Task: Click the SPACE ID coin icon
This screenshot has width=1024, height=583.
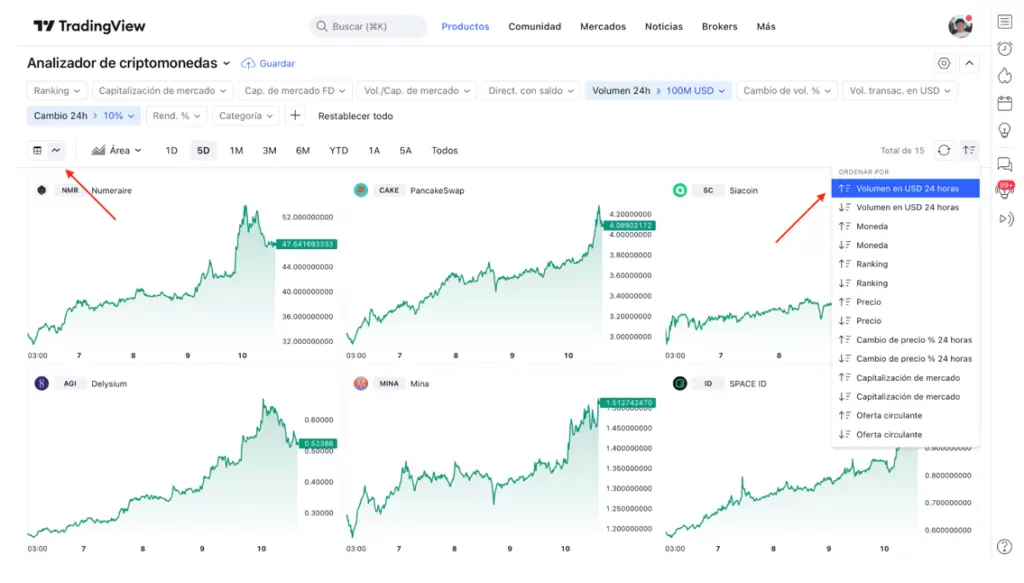Action: point(680,383)
